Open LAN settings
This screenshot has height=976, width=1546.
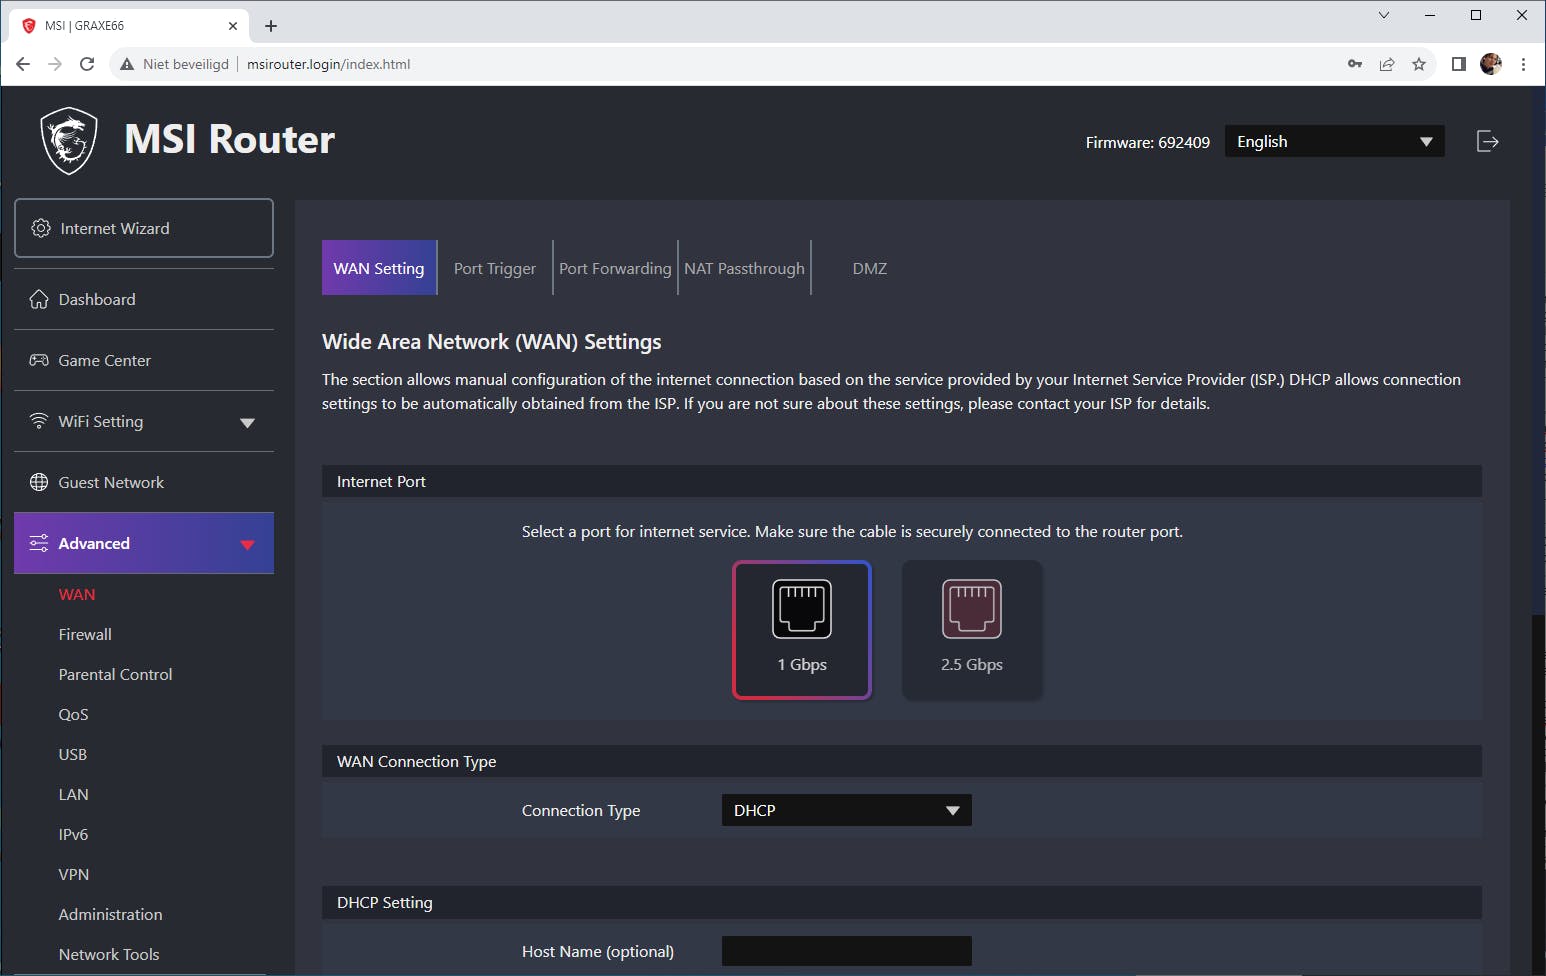point(73,794)
